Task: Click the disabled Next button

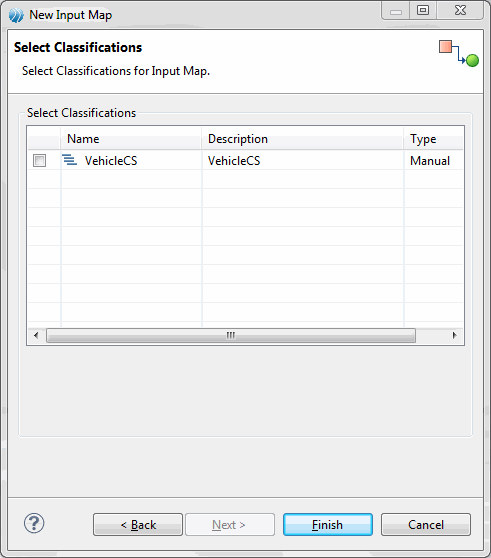Action: point(230,525)
